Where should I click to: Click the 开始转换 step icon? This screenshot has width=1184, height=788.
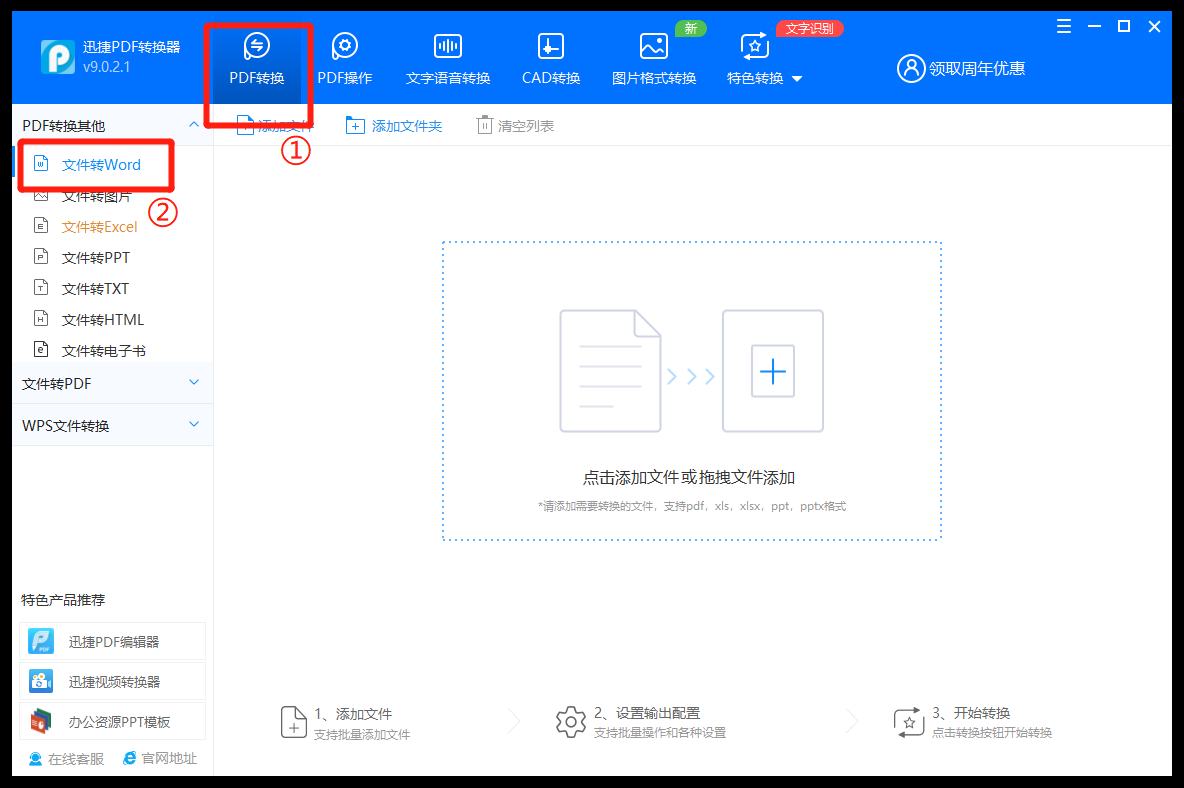click(x=908, y=722)
